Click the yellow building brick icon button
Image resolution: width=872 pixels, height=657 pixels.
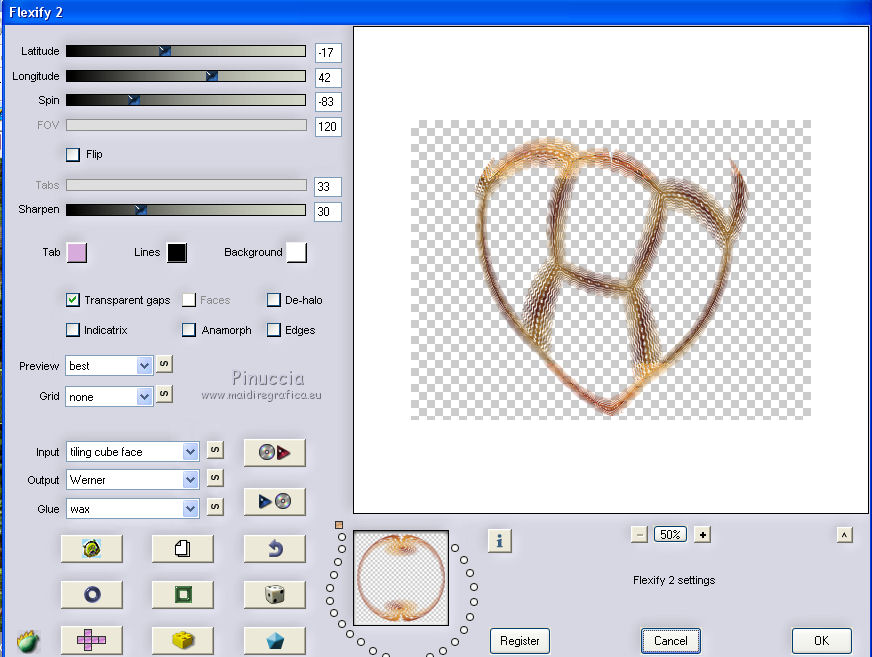click(182, 640)
